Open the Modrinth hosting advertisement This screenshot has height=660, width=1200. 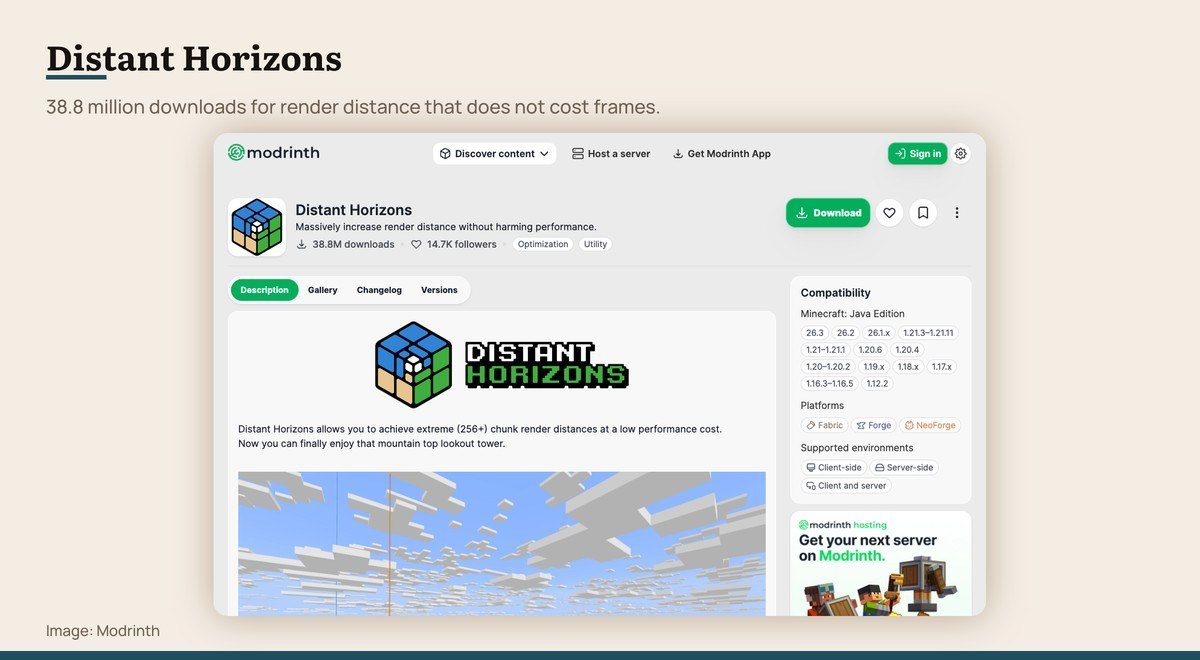(x=881, y=563)
